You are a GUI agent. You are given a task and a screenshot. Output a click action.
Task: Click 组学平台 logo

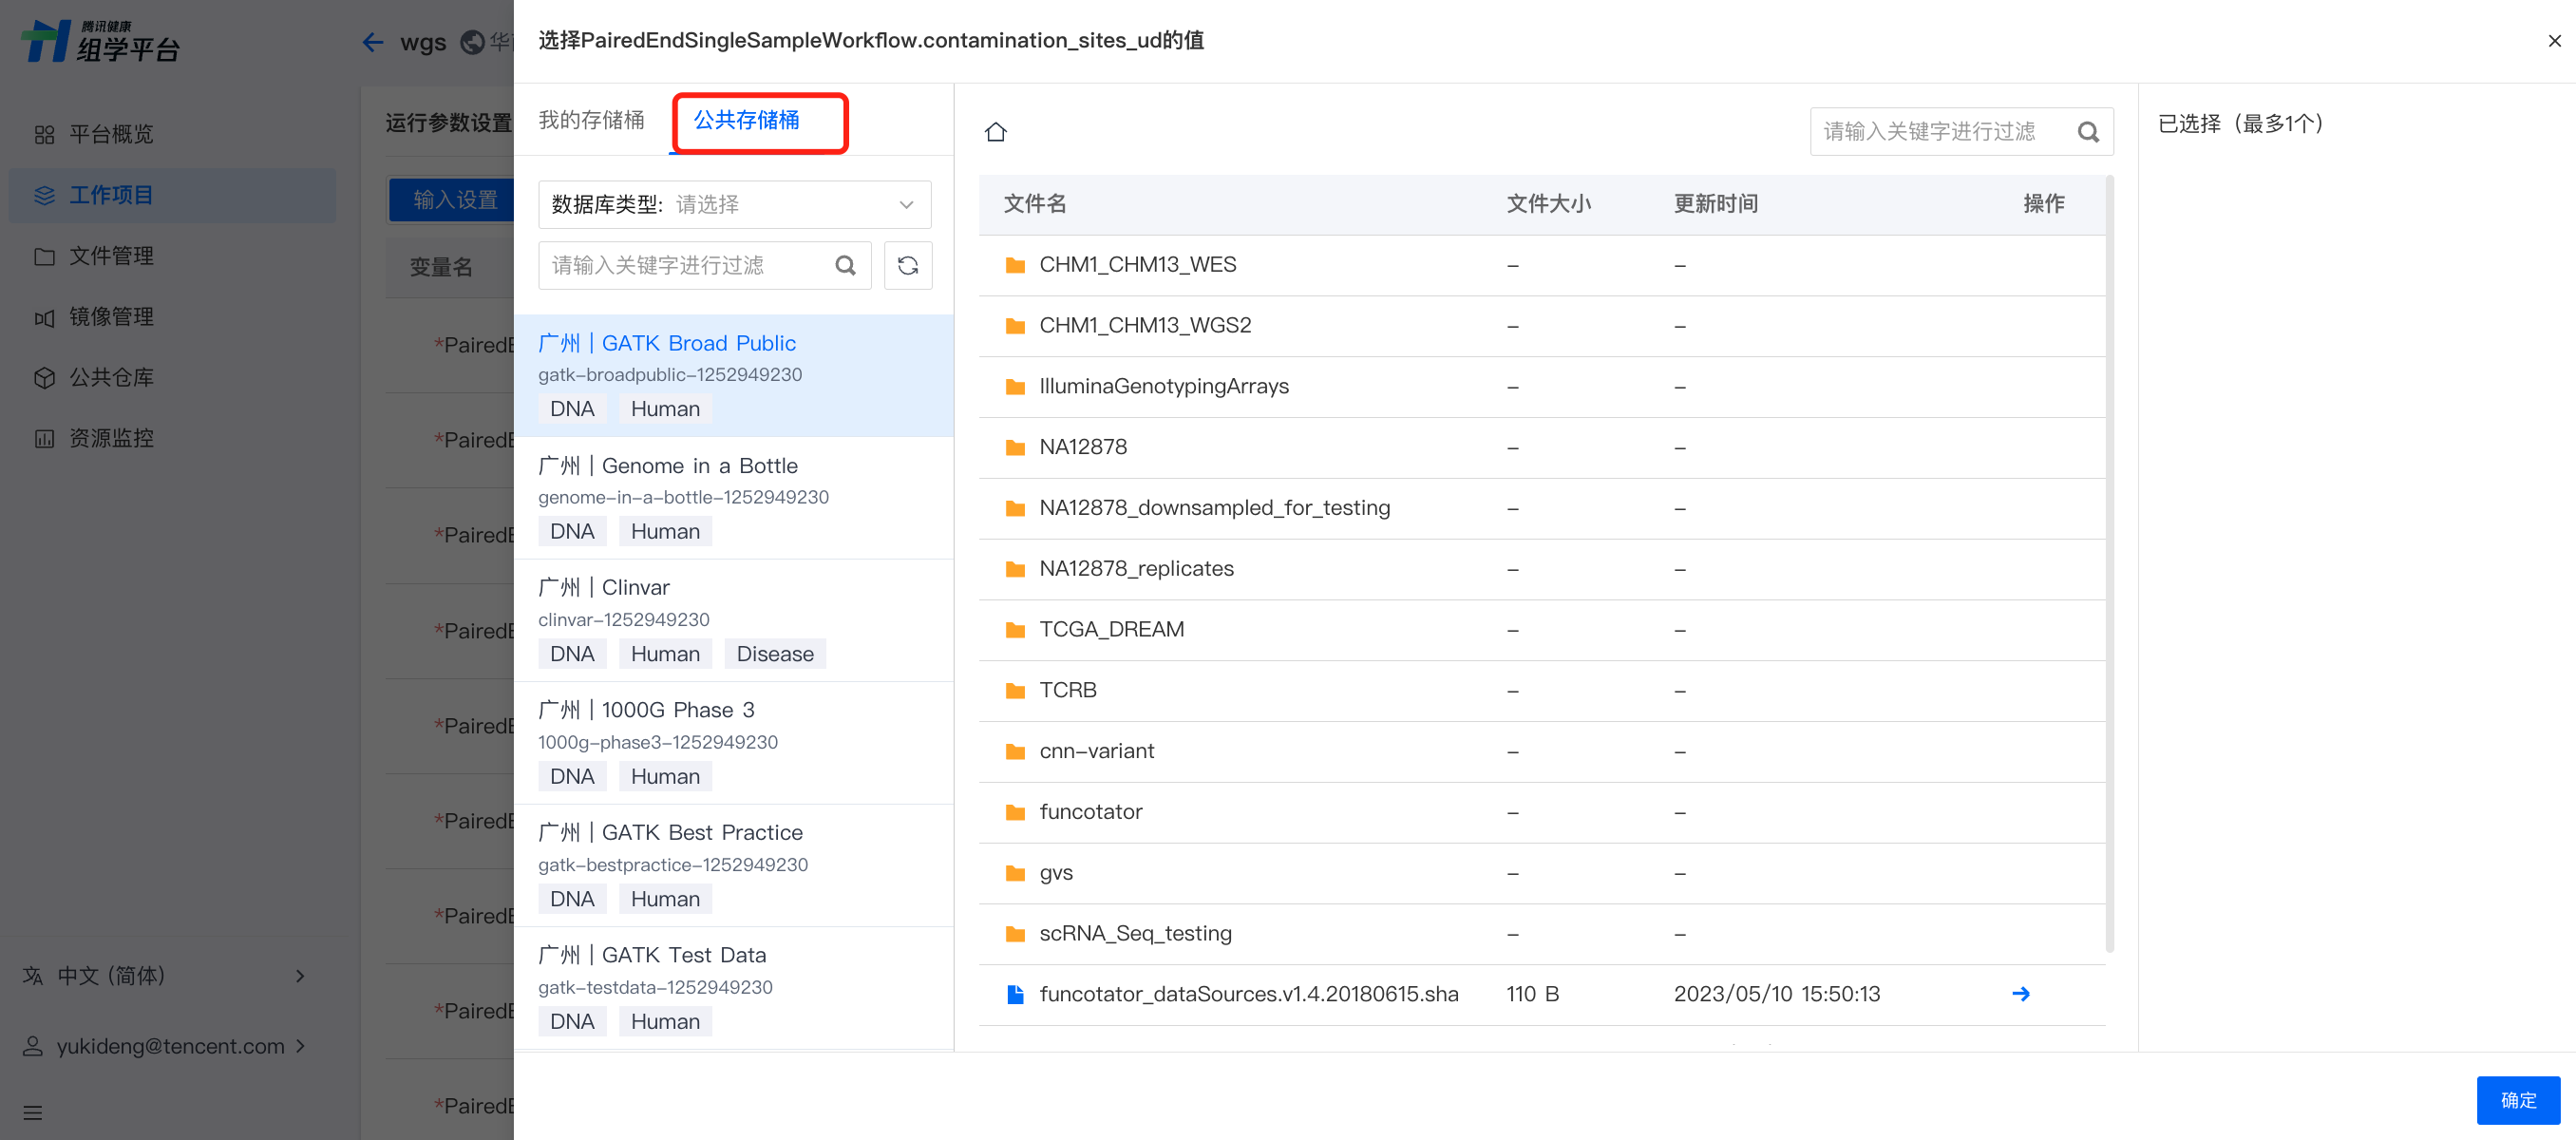pyautogui.click(x=100, y=41)
